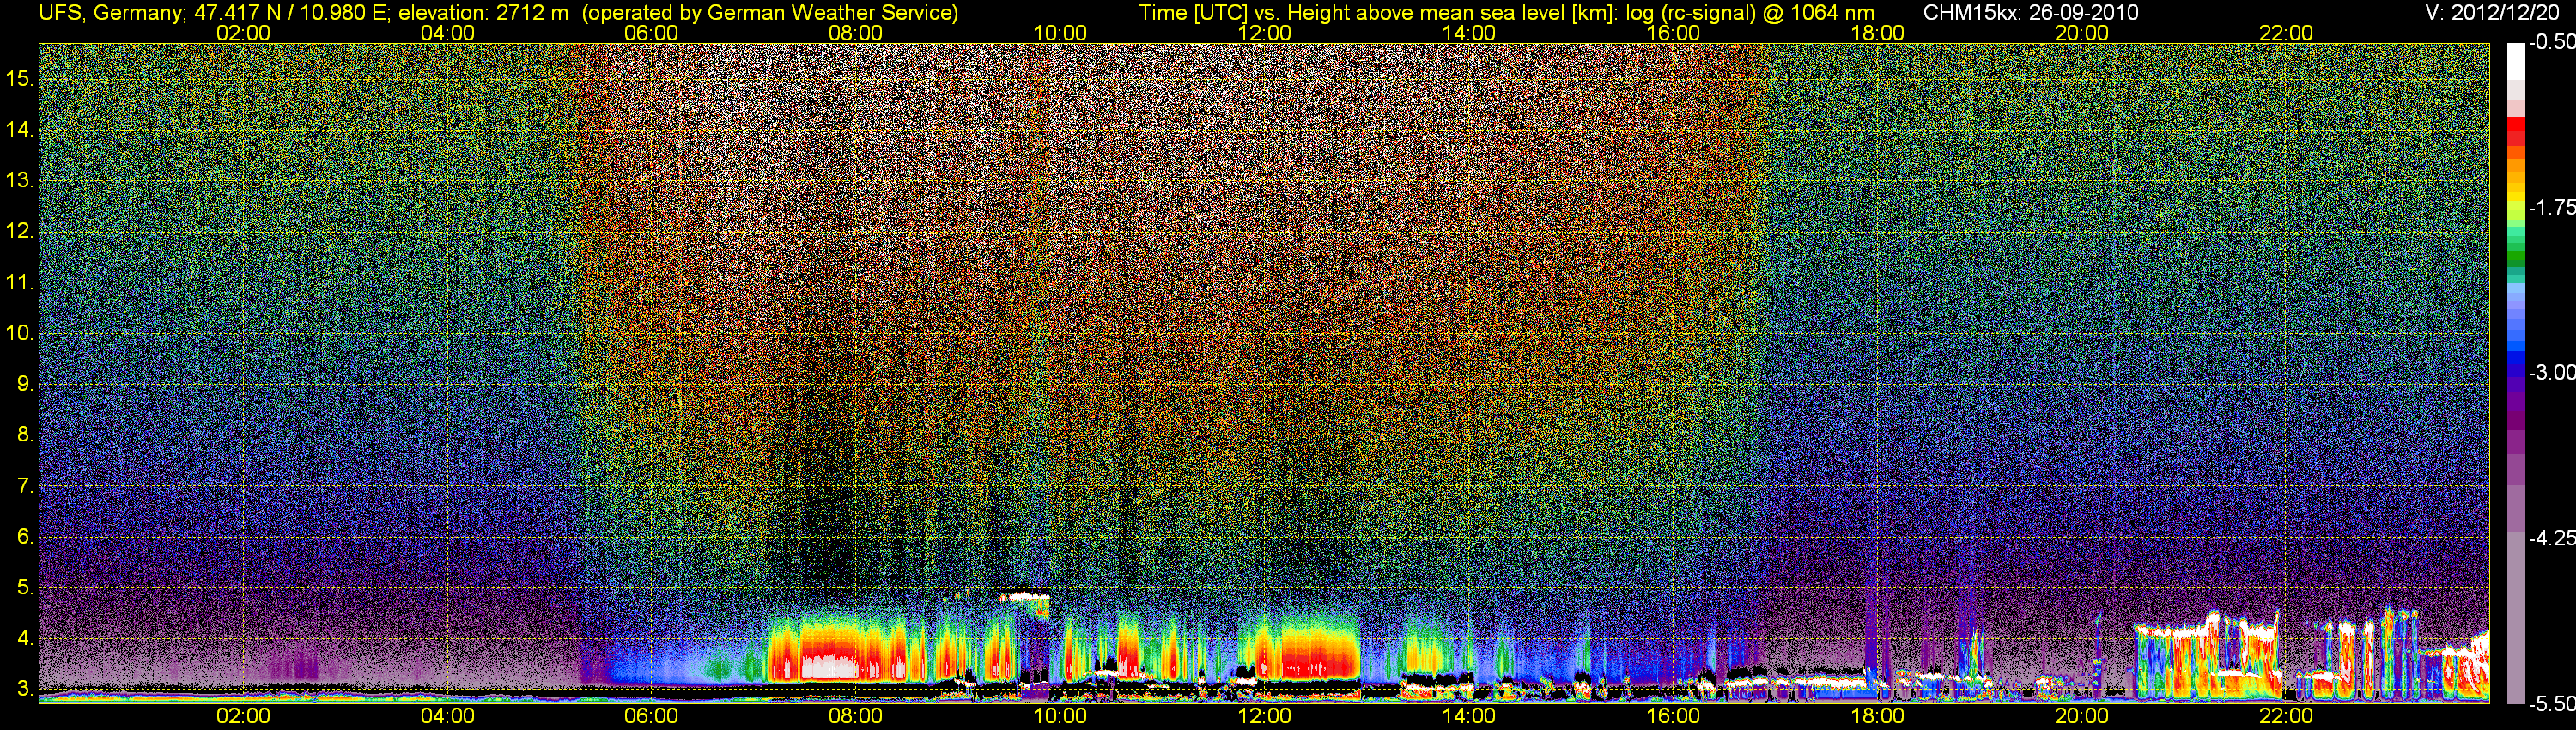Click the 11. km height axis label
Screen dimensions: 2576x730
(19, 282)
